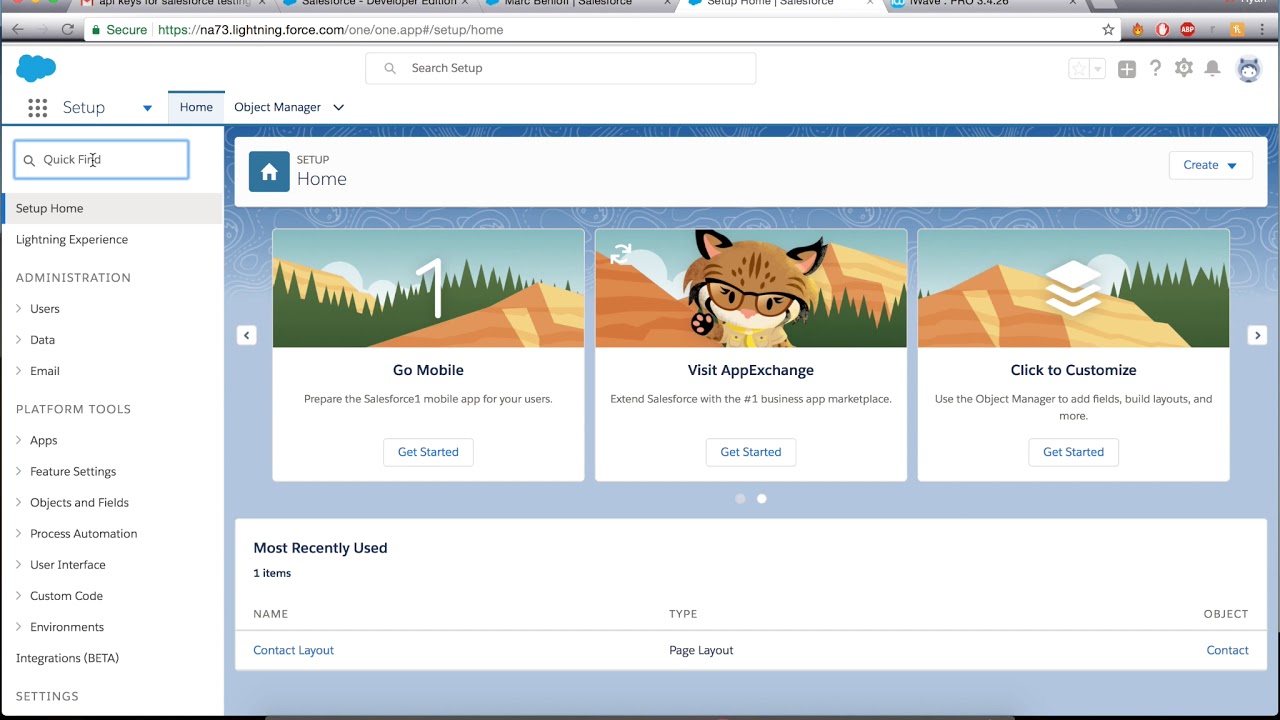This screenshot has height=720, width=1280.
Task: Expand the Feature Settings node
Action: pos(19,471)
